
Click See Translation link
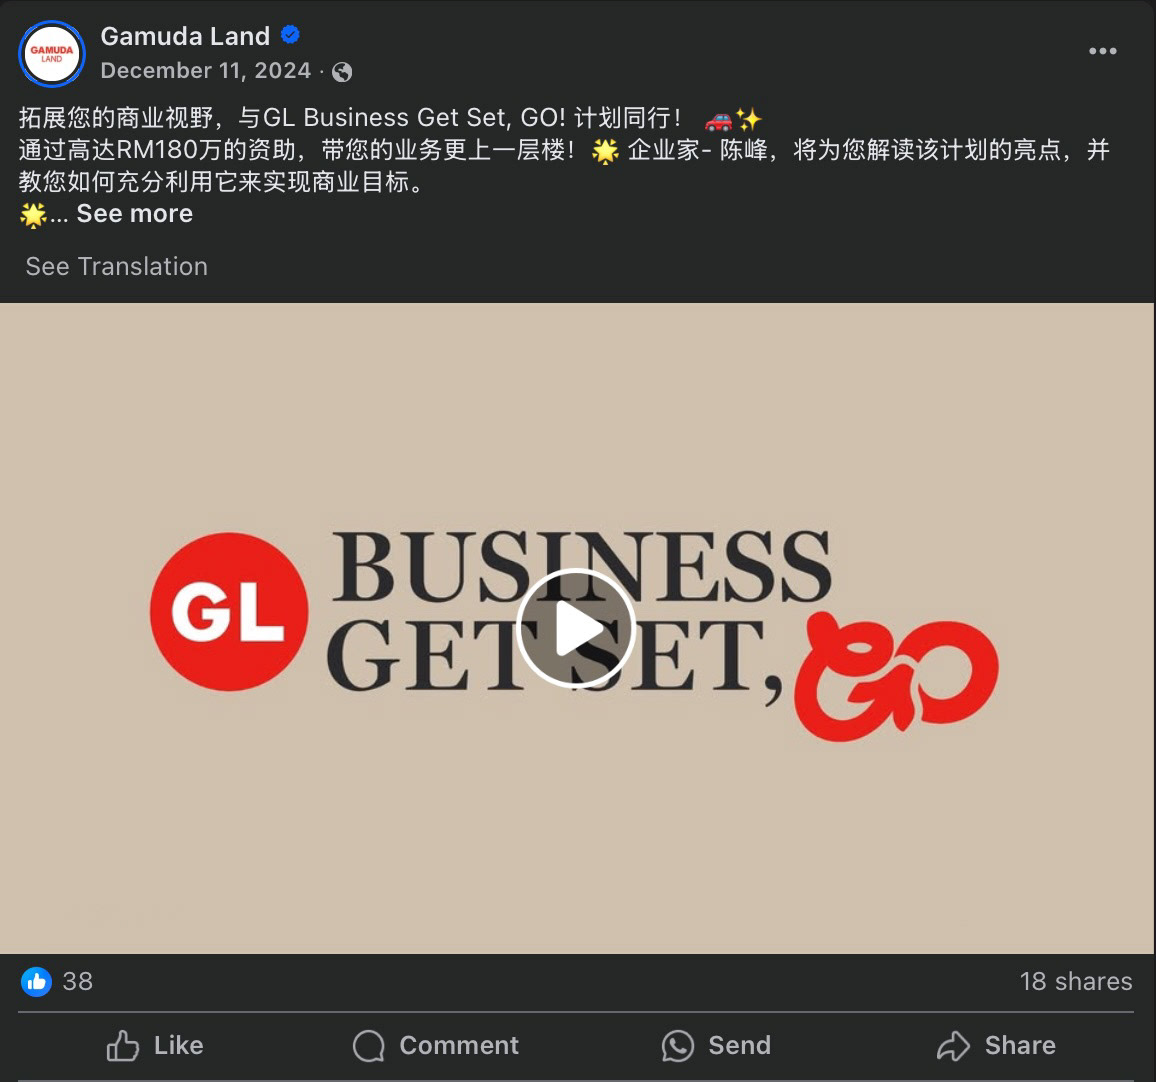pyautogui.click(x=116, y=266)
